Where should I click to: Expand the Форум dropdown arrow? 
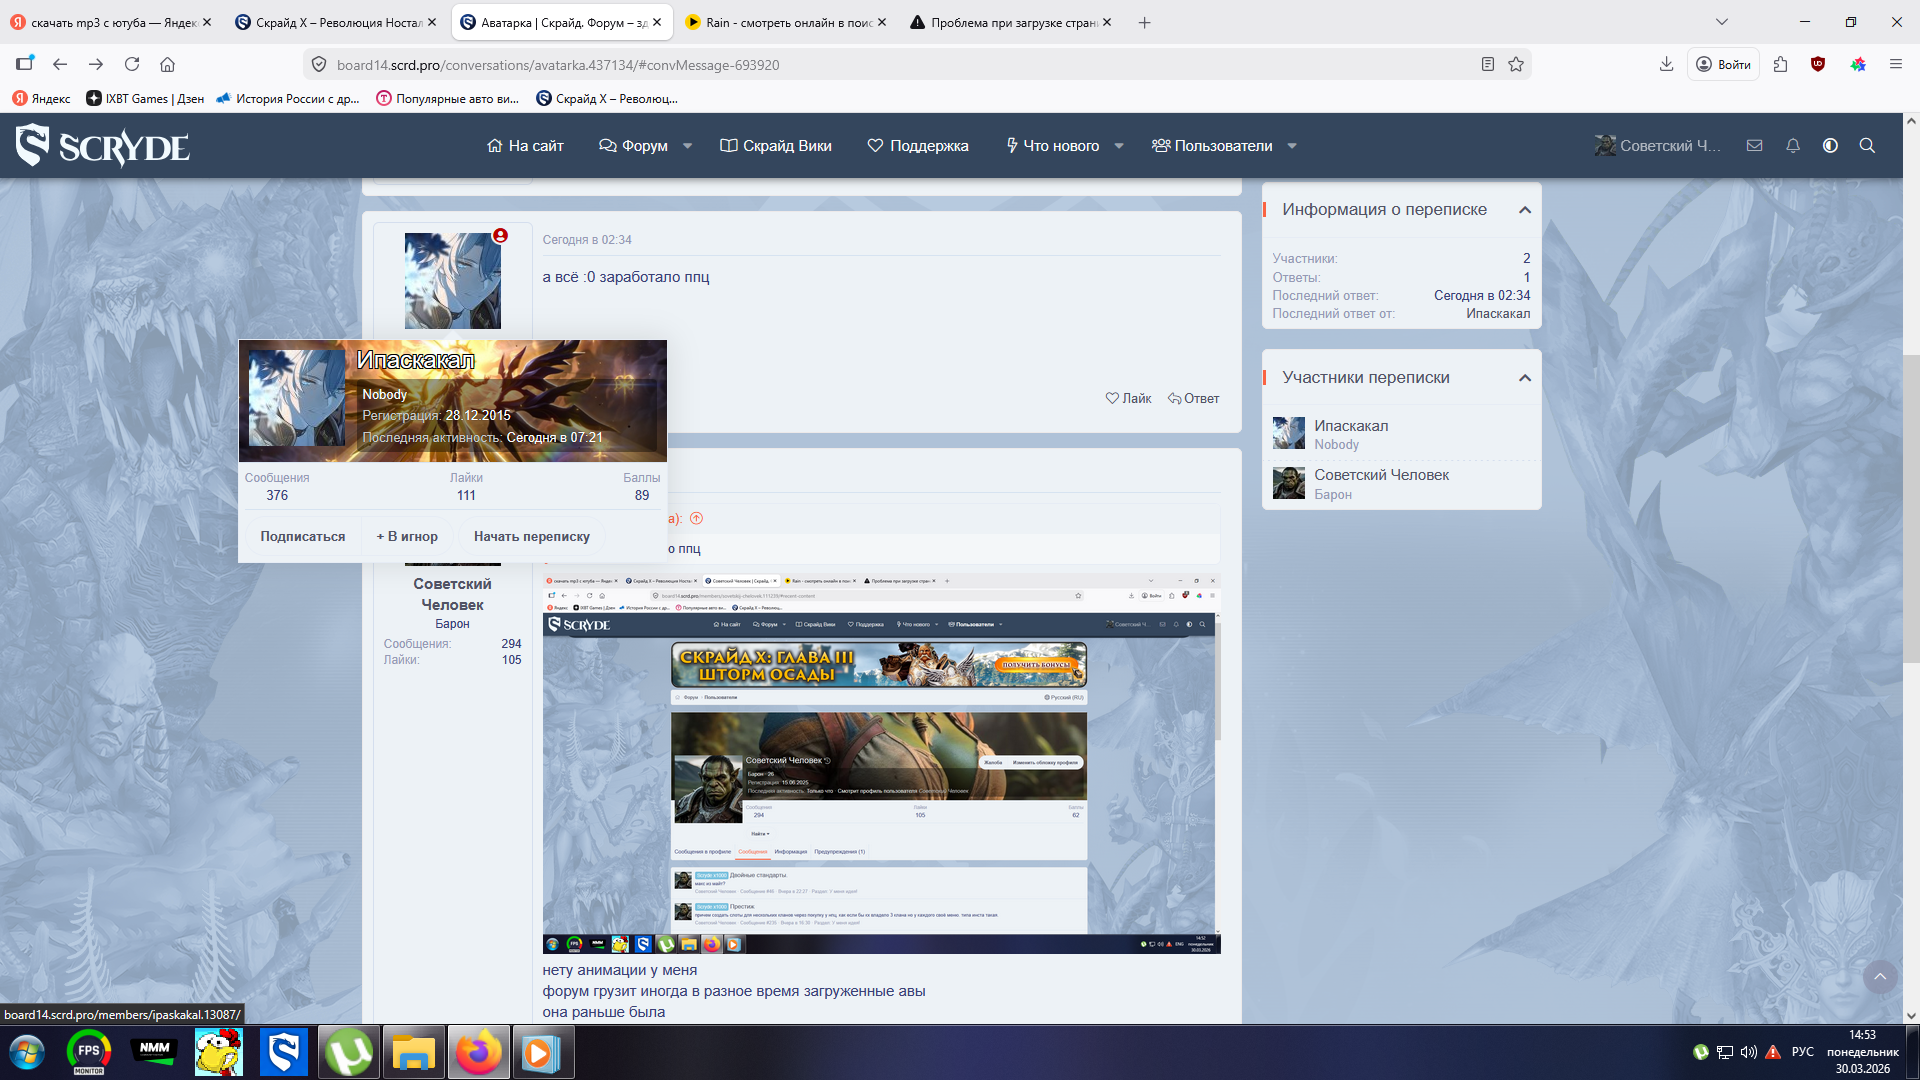click(x=688, y=146)
